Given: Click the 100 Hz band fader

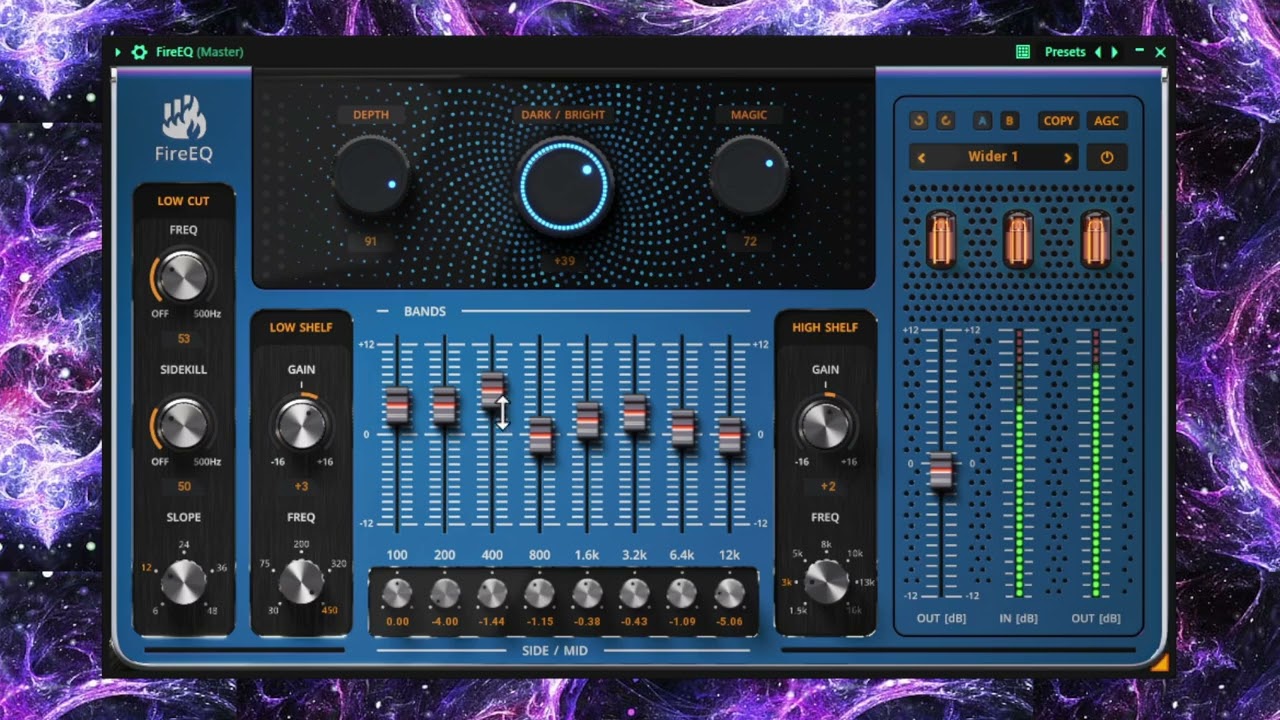Looking at the screenshot, I should [x=398, y=405].
